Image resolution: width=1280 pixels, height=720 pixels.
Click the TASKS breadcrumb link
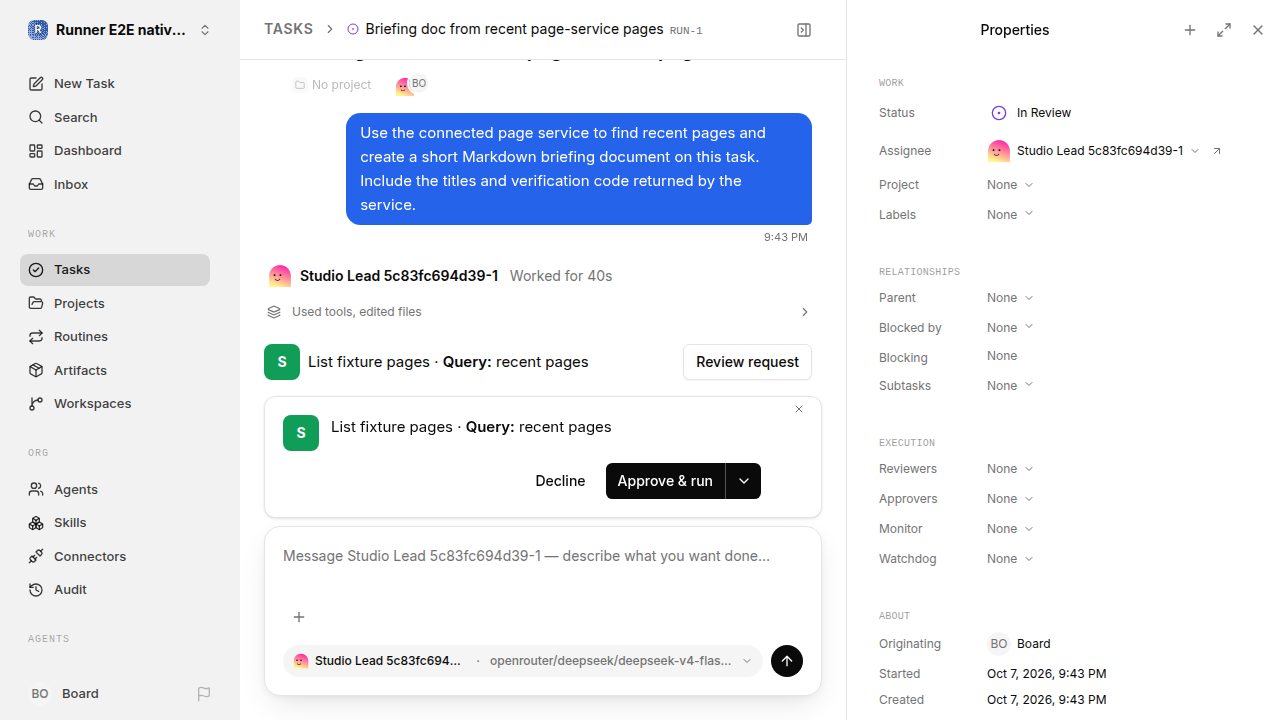coord(288,30)
